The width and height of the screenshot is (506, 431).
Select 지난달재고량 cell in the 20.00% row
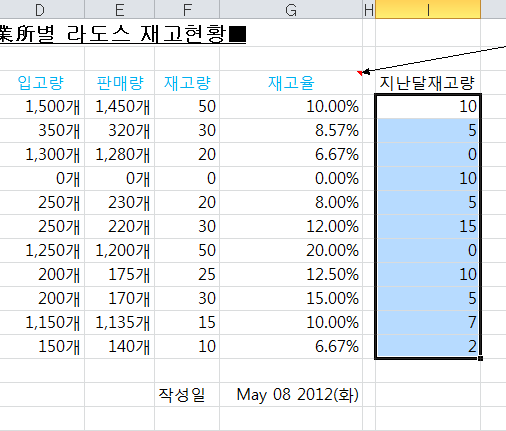pyautogui.click(x=428, y=251)
